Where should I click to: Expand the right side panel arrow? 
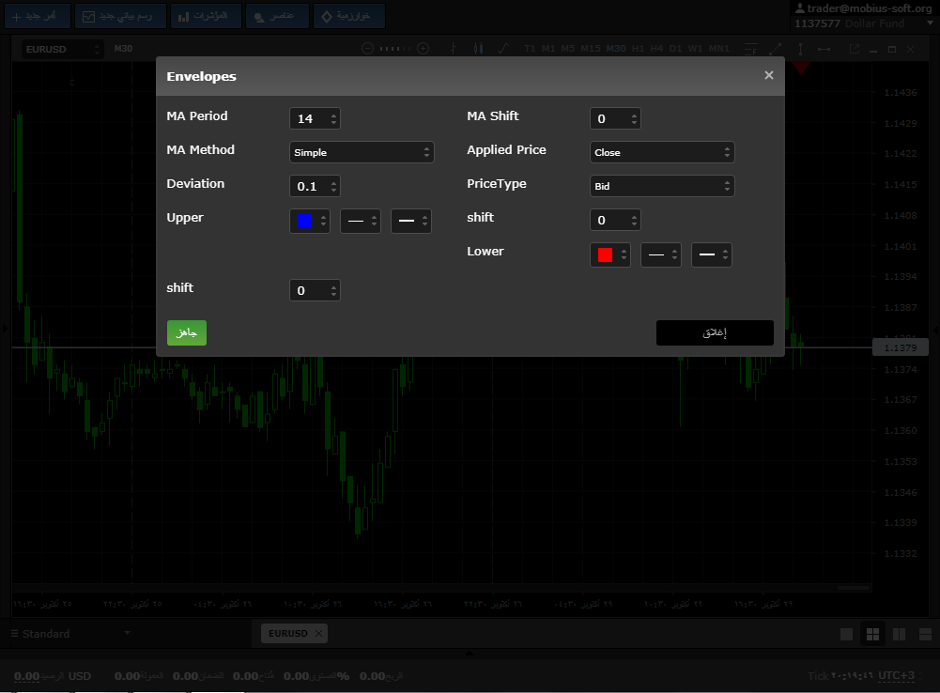coord(935,330)
